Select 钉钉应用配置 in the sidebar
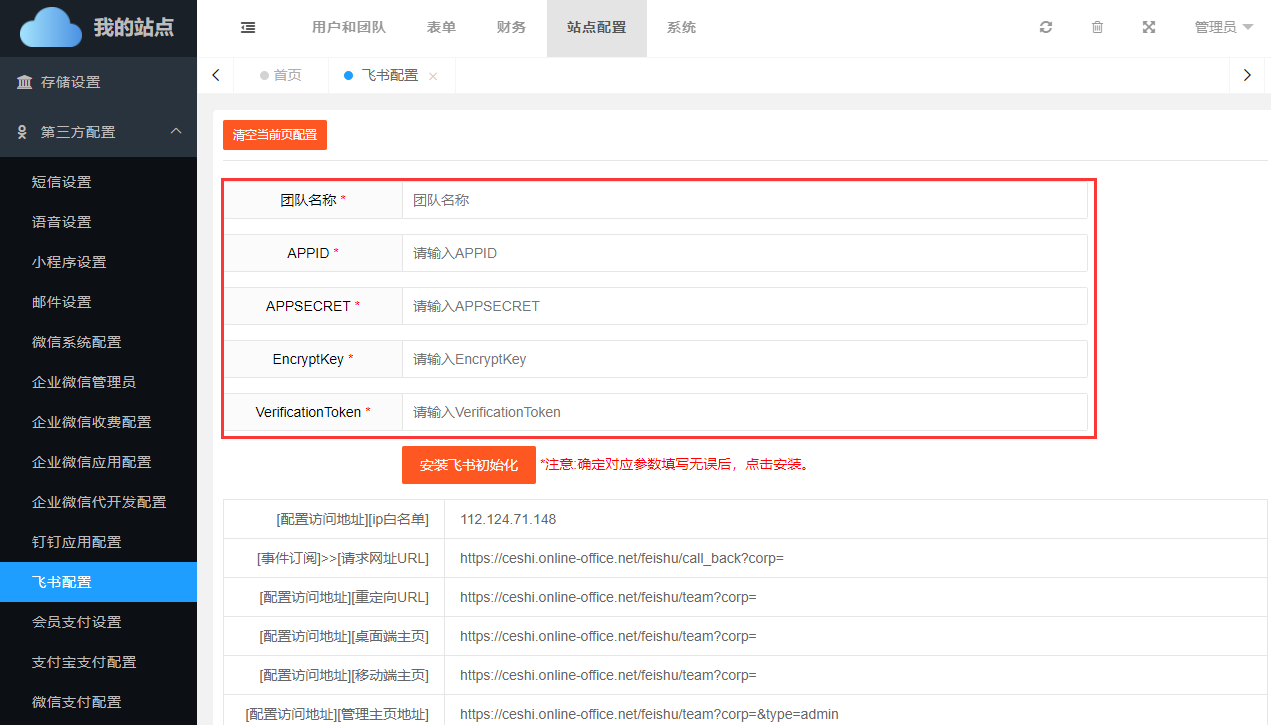The width and height of the screenshot is (1271, 725). pyautogui.click(x=76, y=542)
